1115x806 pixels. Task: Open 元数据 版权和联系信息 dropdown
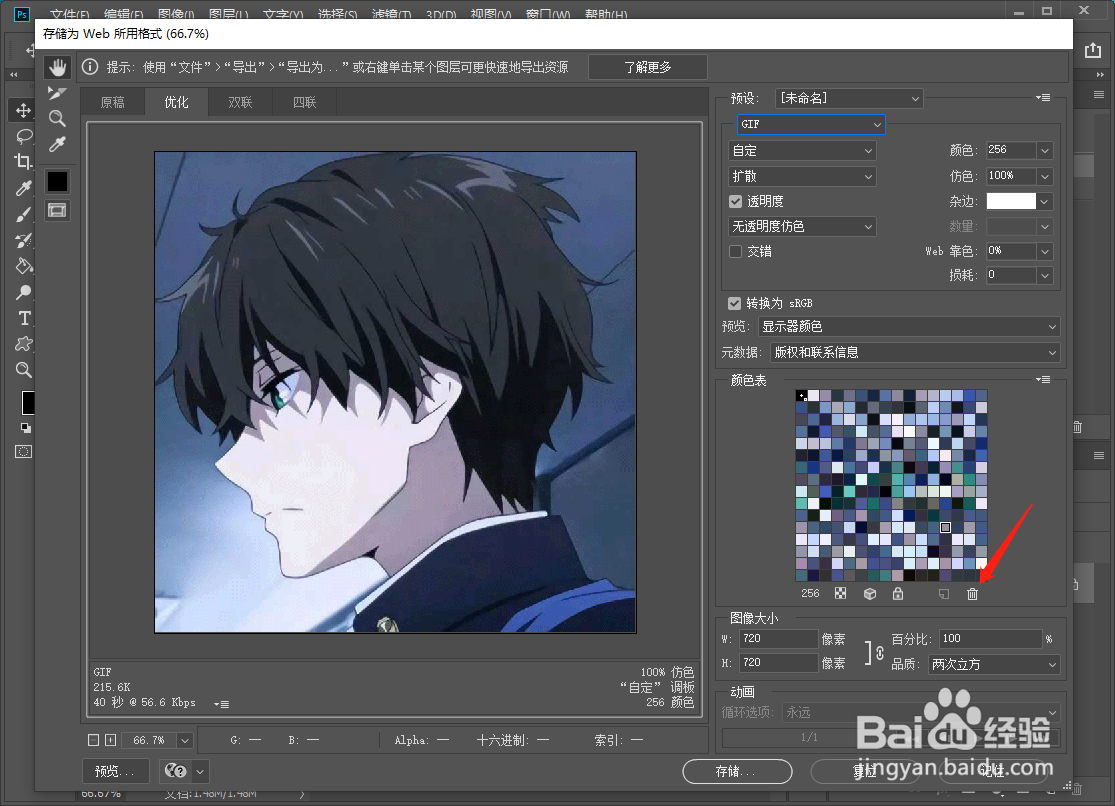[915, 352]
